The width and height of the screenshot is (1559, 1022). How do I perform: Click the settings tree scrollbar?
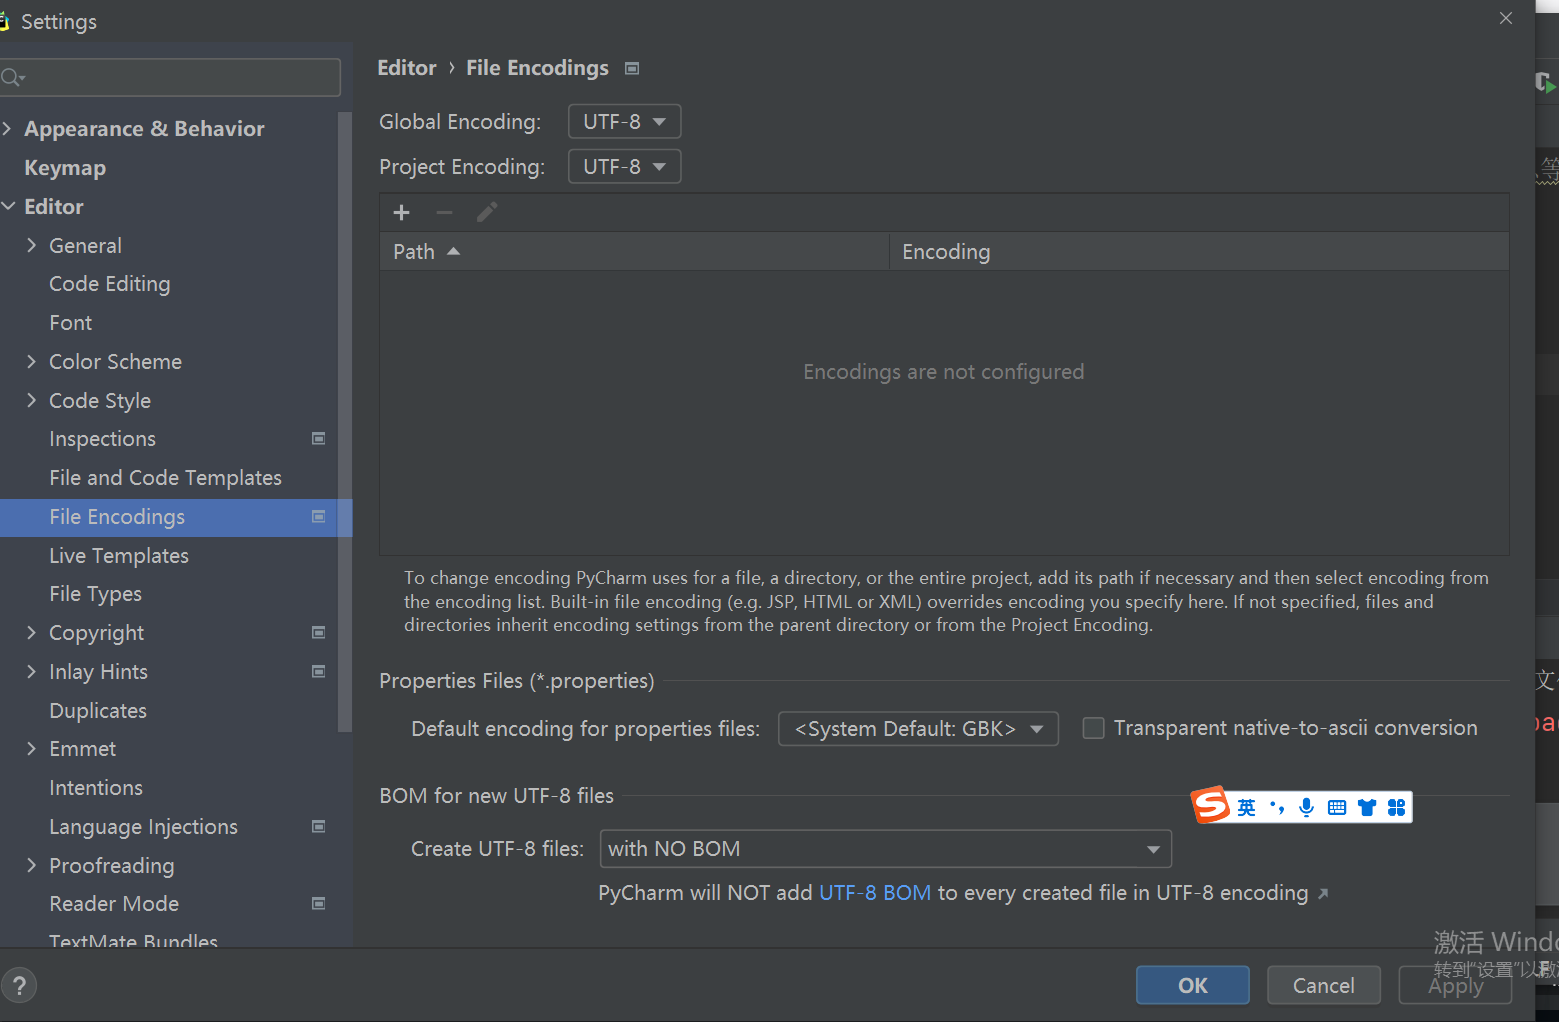[345, 422]
